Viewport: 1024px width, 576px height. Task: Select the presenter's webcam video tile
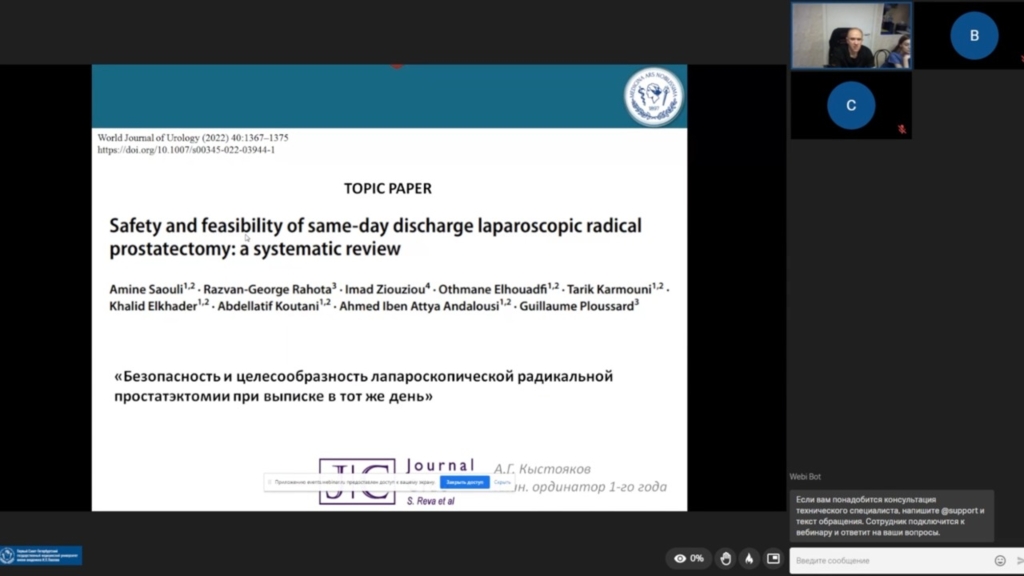point(851,35)
